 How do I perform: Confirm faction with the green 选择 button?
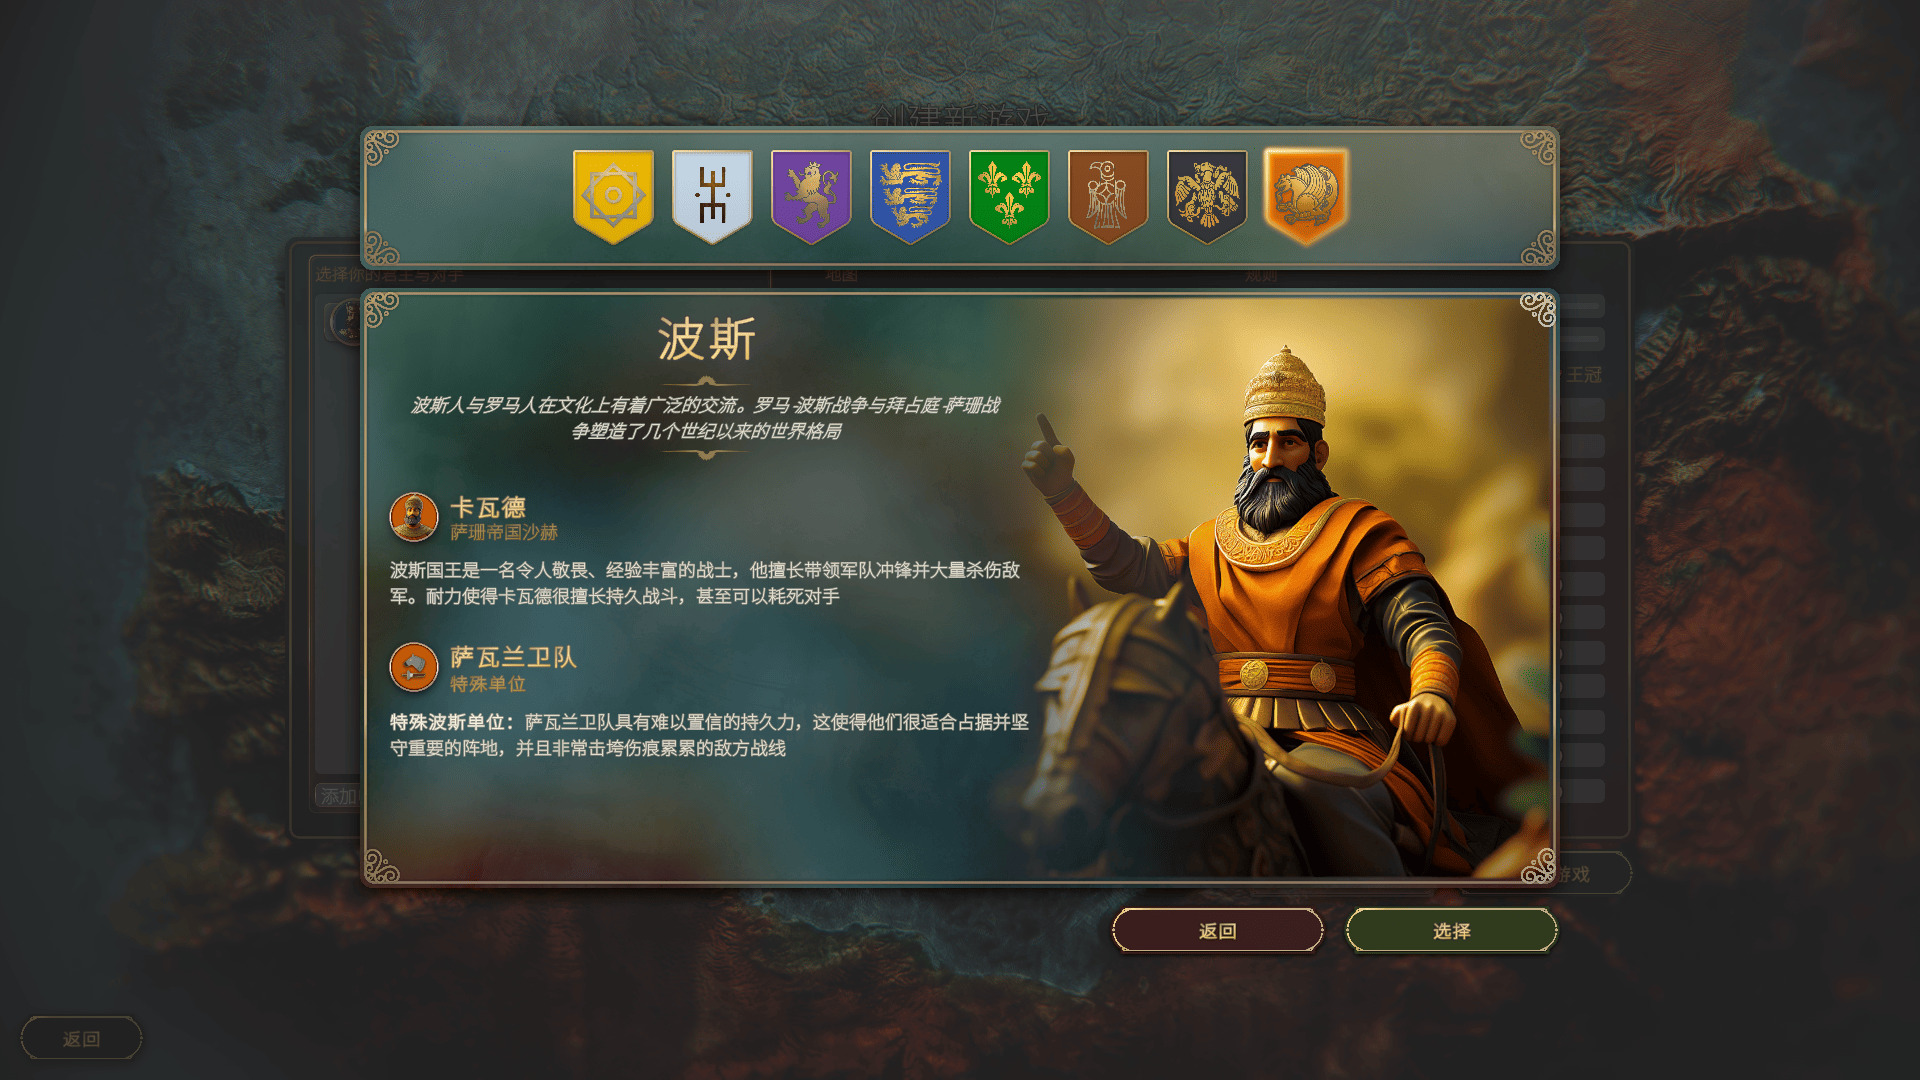pos(1451,931)
